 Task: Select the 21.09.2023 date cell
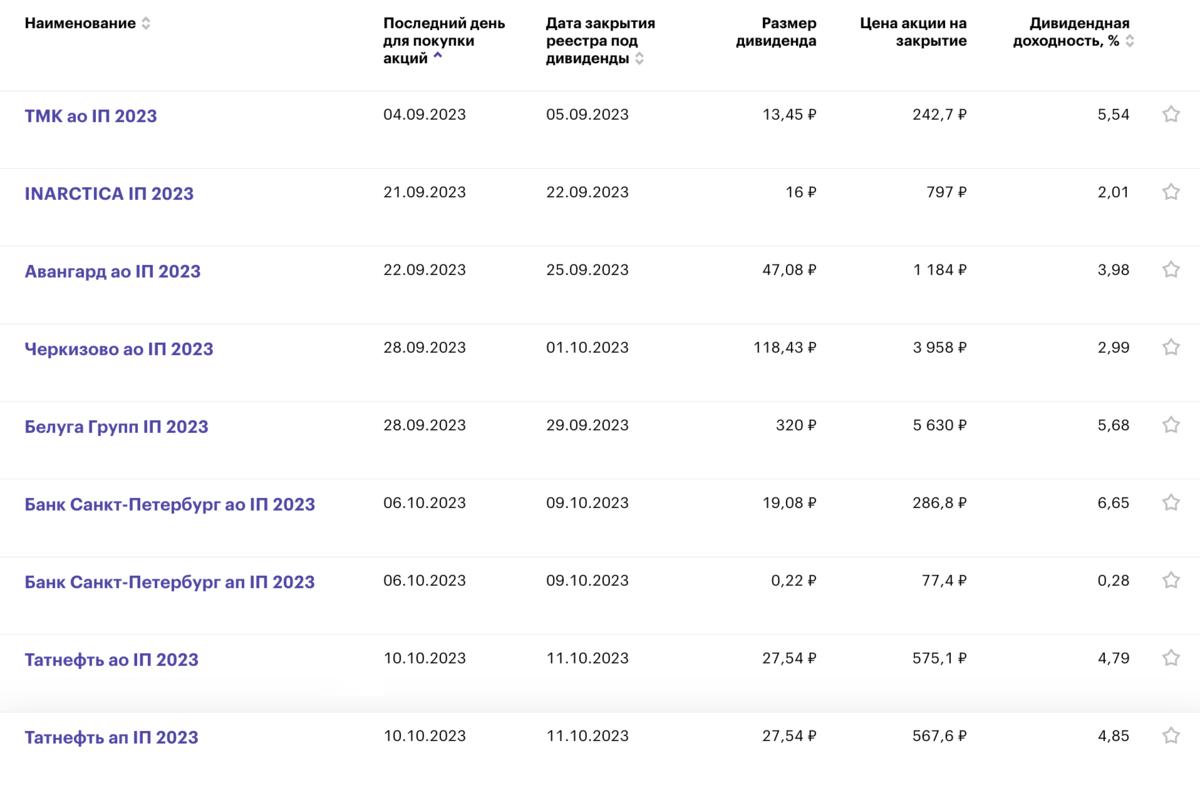425,192
